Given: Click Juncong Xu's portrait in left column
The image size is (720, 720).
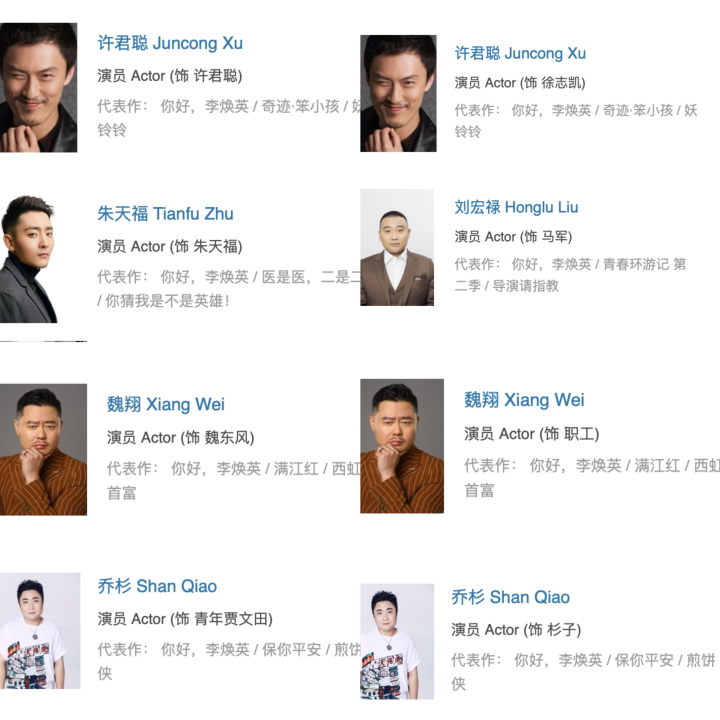Looking at the screenshot, I should [x=39, y=87].
